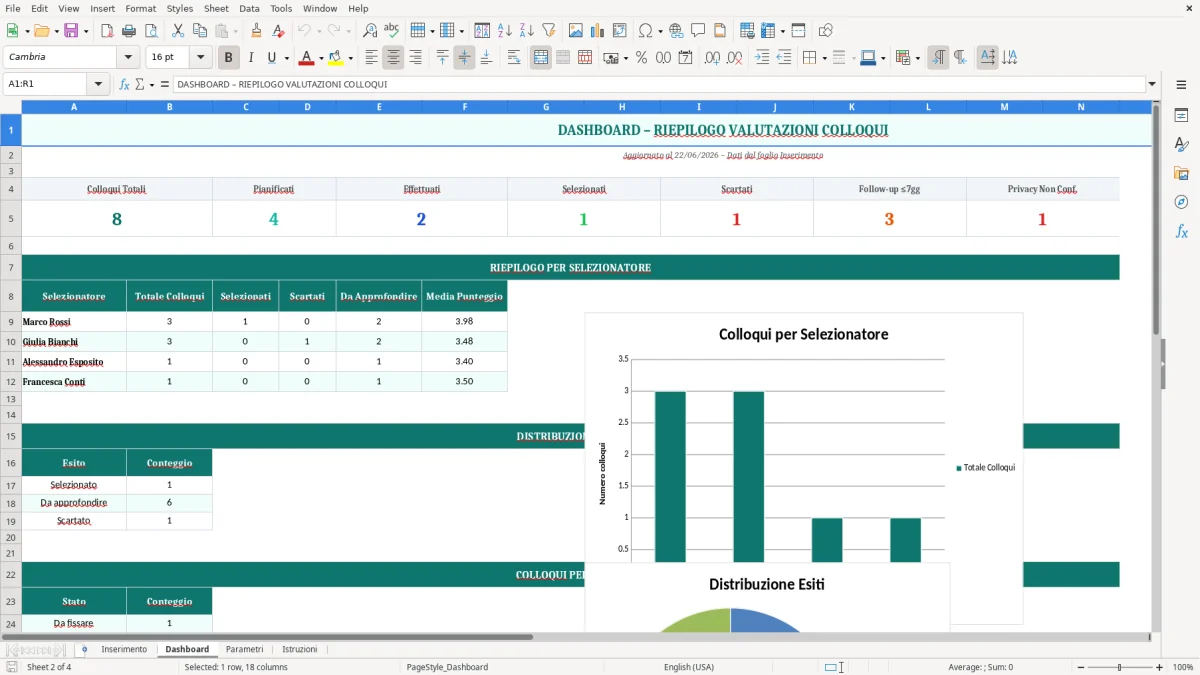Open the underline style dropdown arrow
The image size is (1200, 675).
click(286, 58)
